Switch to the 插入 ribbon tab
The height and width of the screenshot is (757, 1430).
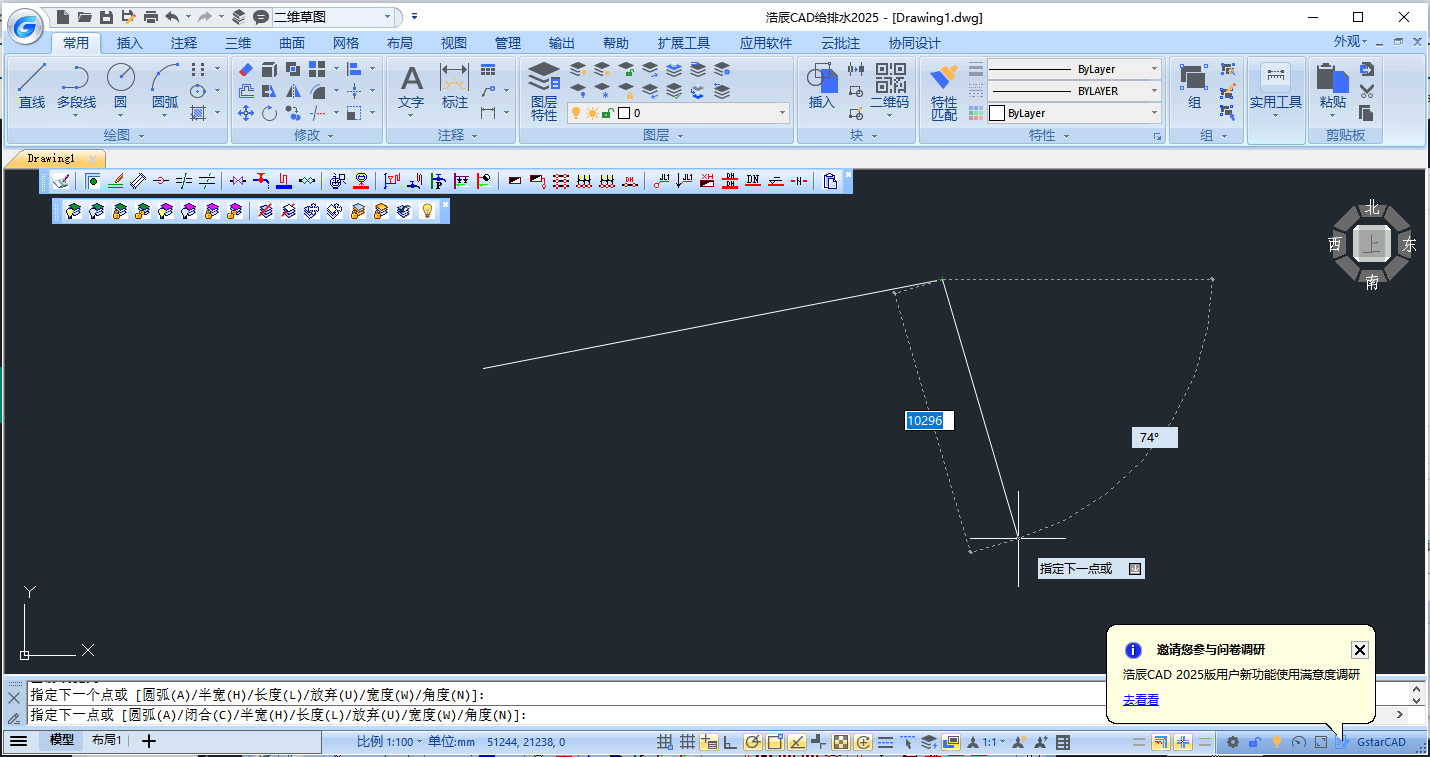130,43
